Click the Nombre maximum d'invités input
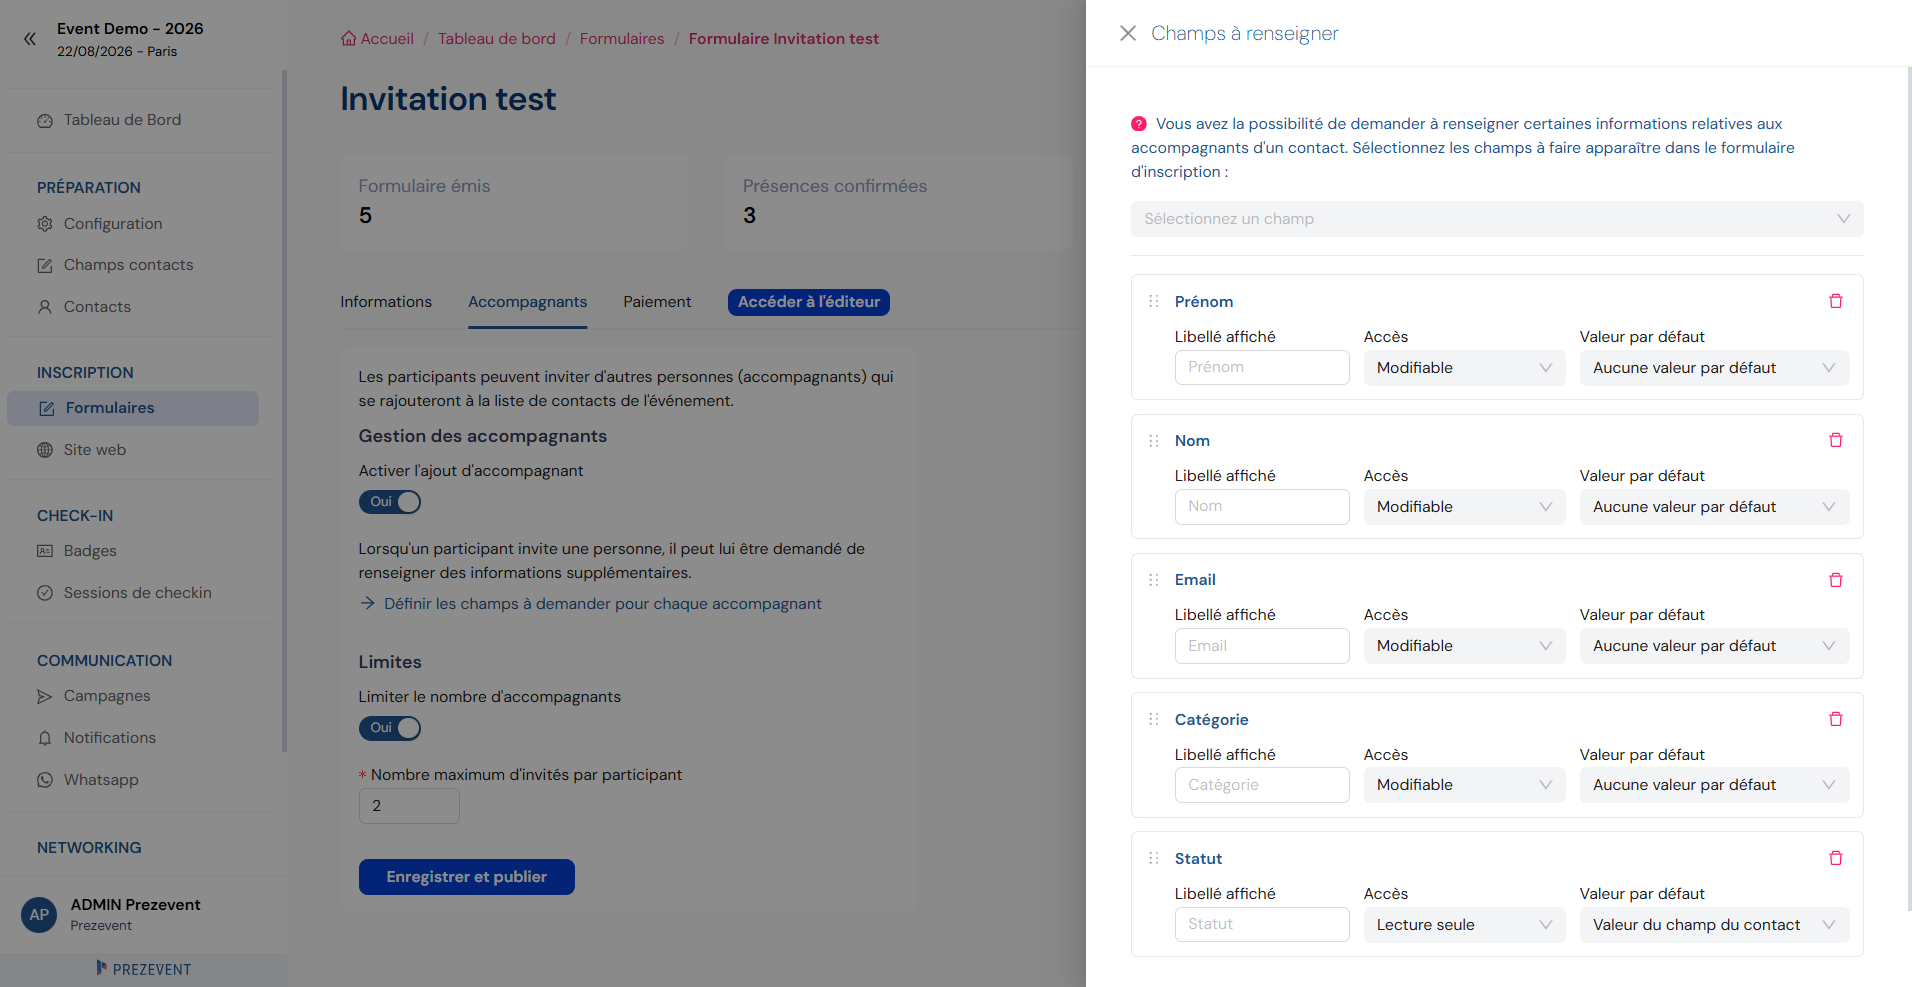 coord(409,806)
